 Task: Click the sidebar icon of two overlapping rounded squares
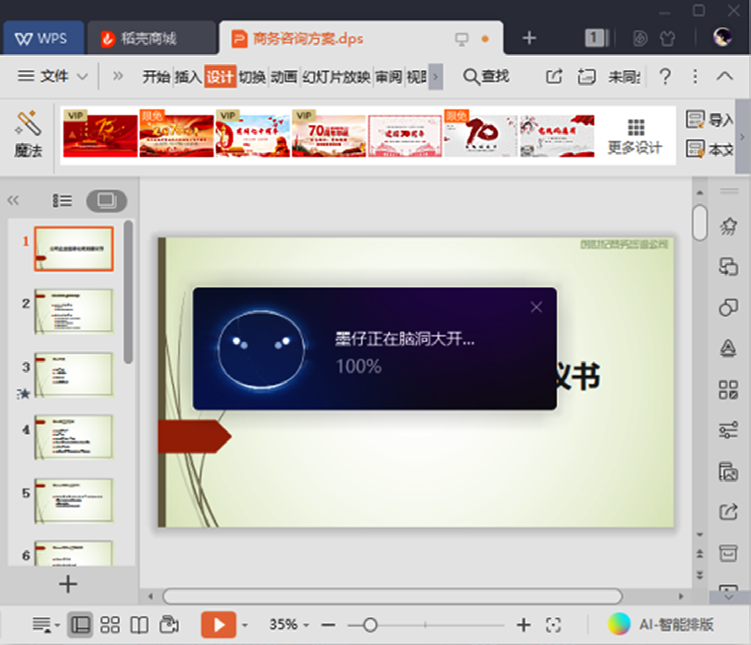click(x=728, y=266)
